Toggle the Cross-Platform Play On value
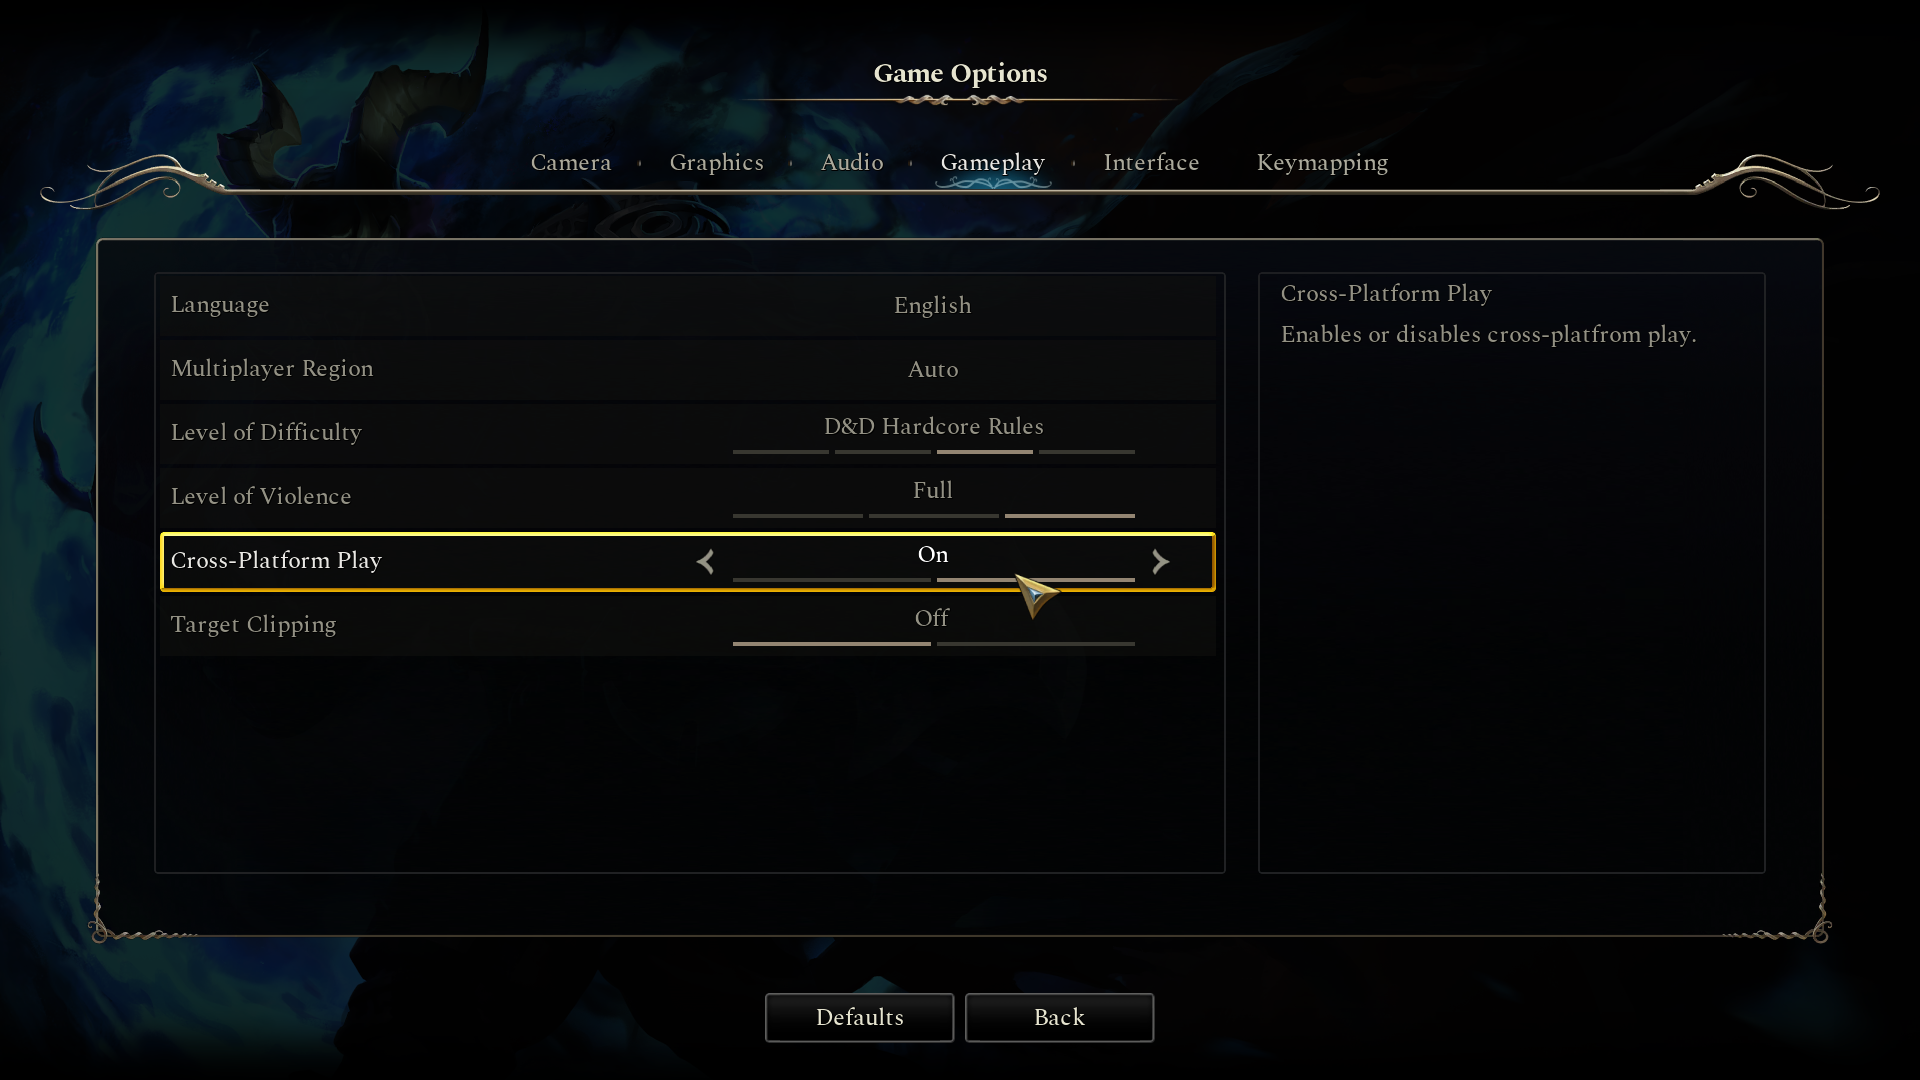This screenshot has height=1080, width=1920. 933,555
